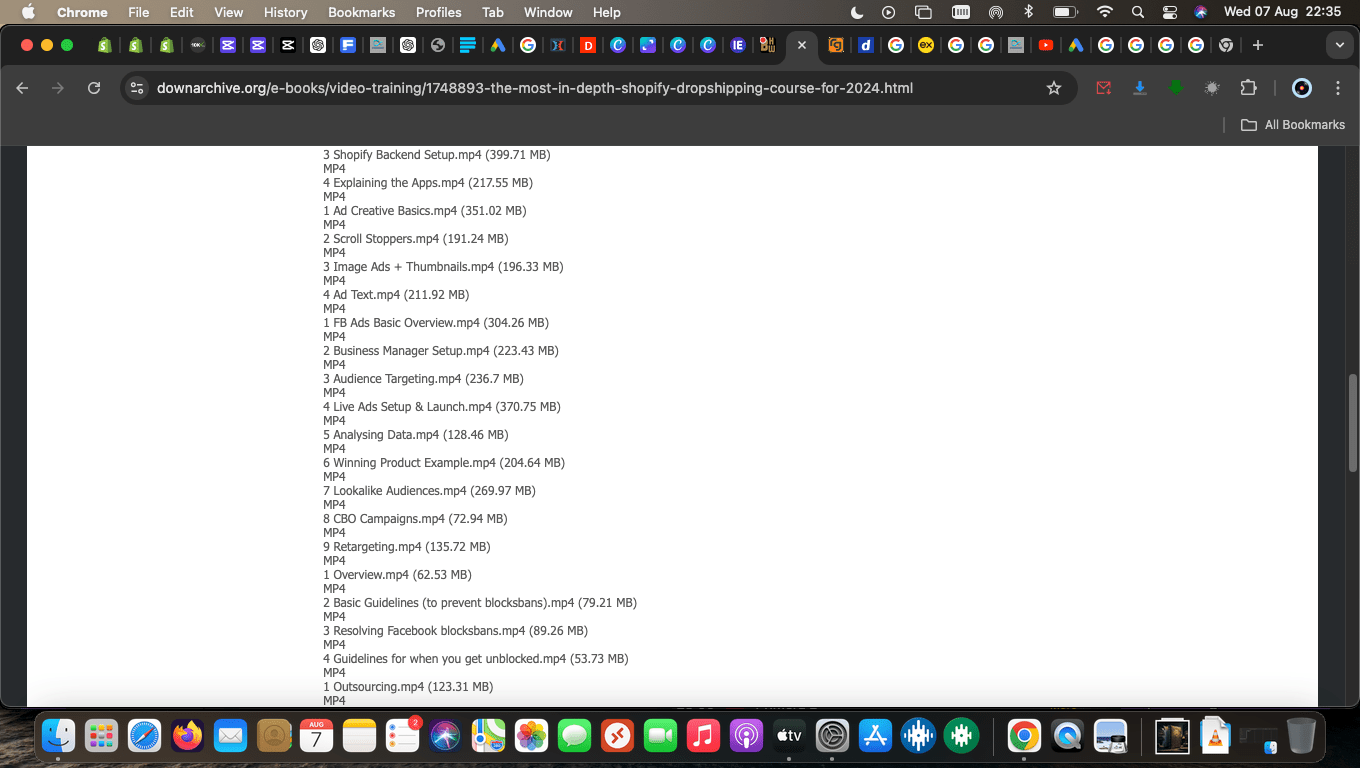This screenshot has height=768, width=1360.
Task: Open Photos from the Dock
Action: [531, 737]
